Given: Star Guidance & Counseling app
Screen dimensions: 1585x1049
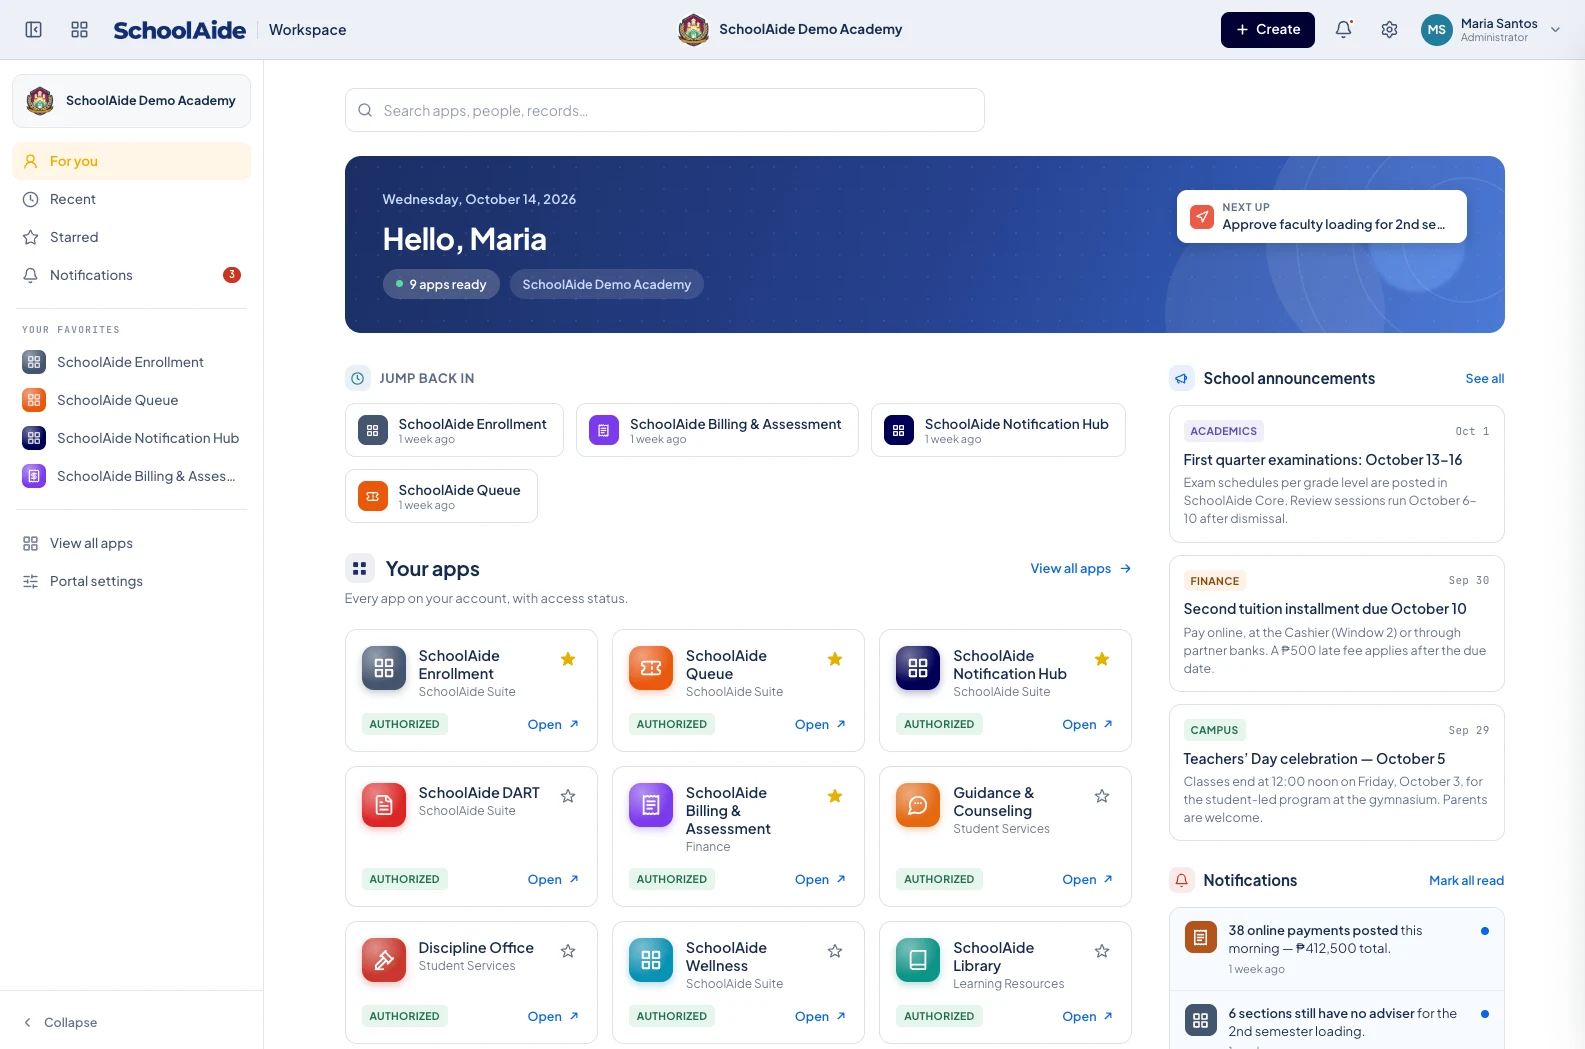Looking at the screenshot, I should click(1102, 796).
